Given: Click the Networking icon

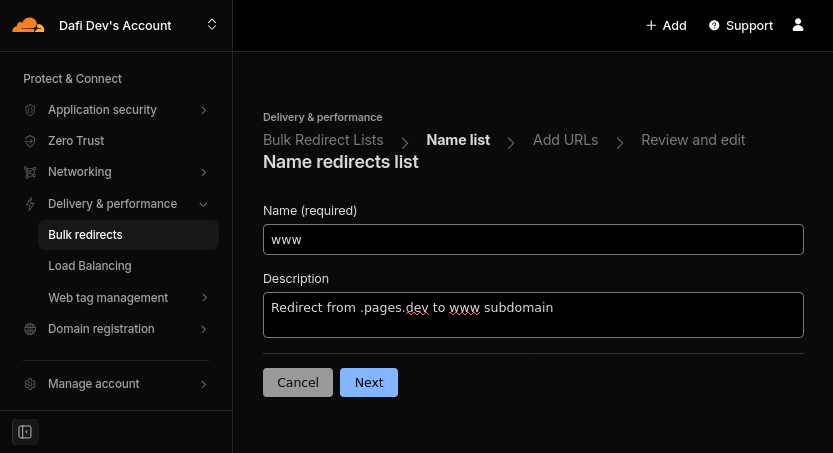Looking at the screenshot, I should coord(30,172).
